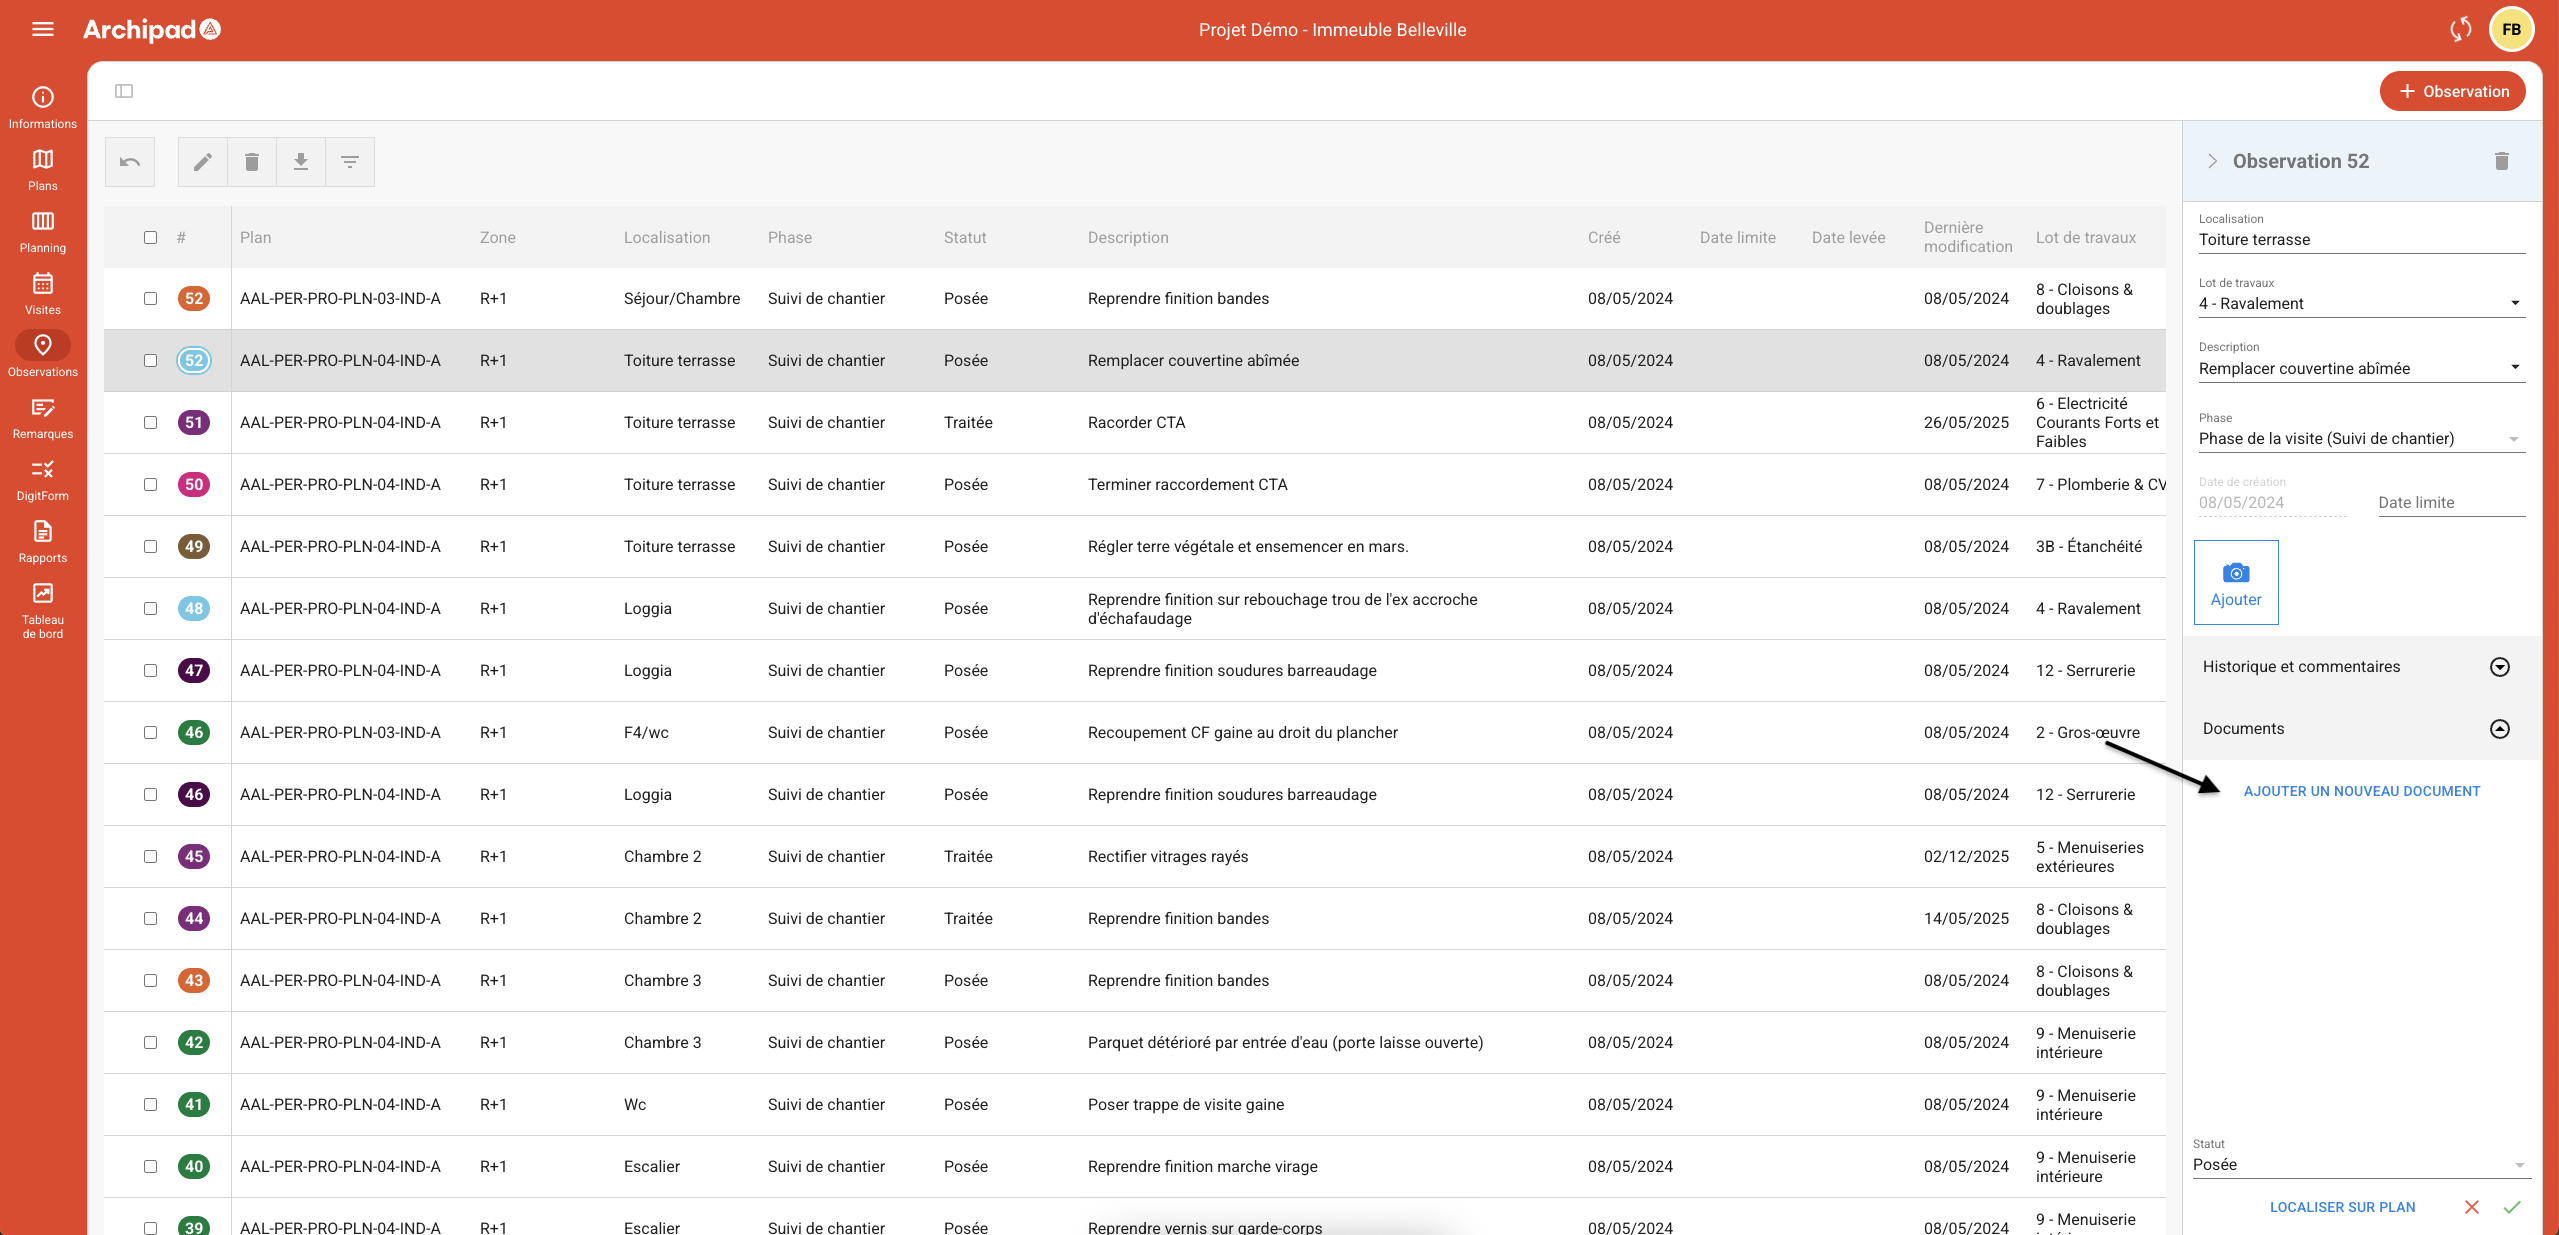Image resolution: width=2559 pixels, height=1235 pixels.
Task: Click the download icon in toolbar
Action: pyautogui.click(x=301, y=162)
